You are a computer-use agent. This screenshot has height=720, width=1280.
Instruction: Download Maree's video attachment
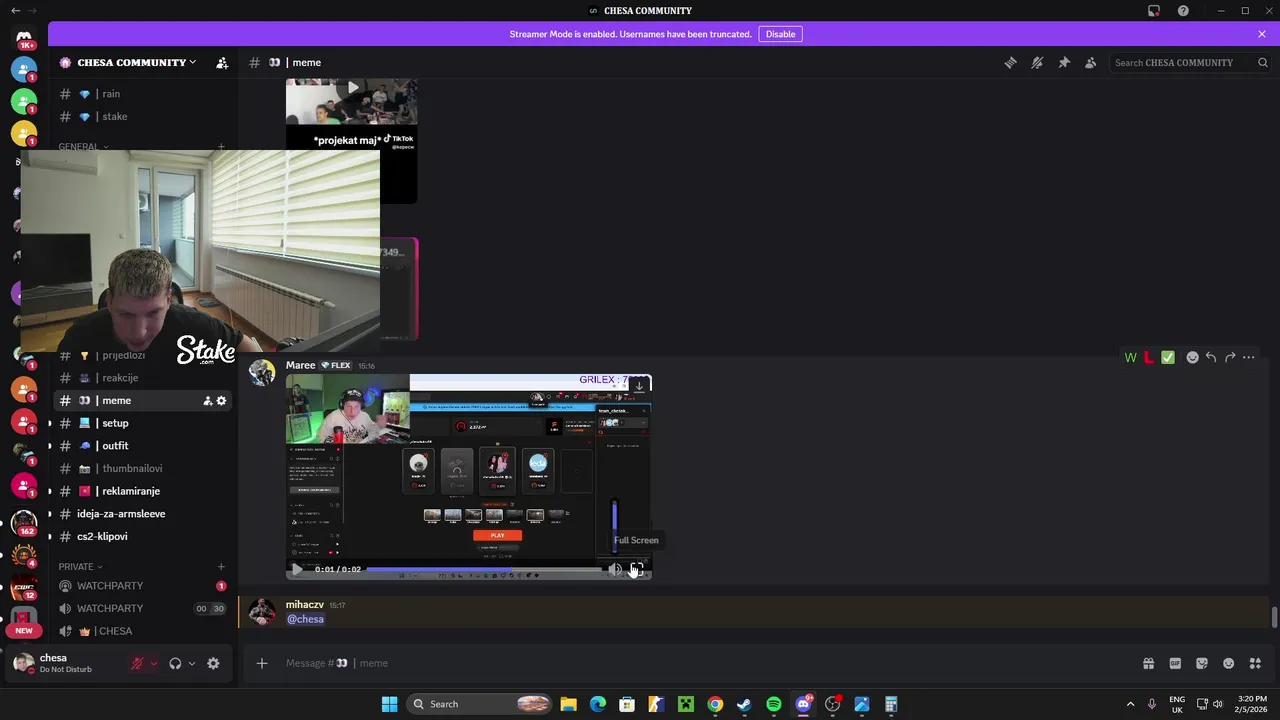639,386
